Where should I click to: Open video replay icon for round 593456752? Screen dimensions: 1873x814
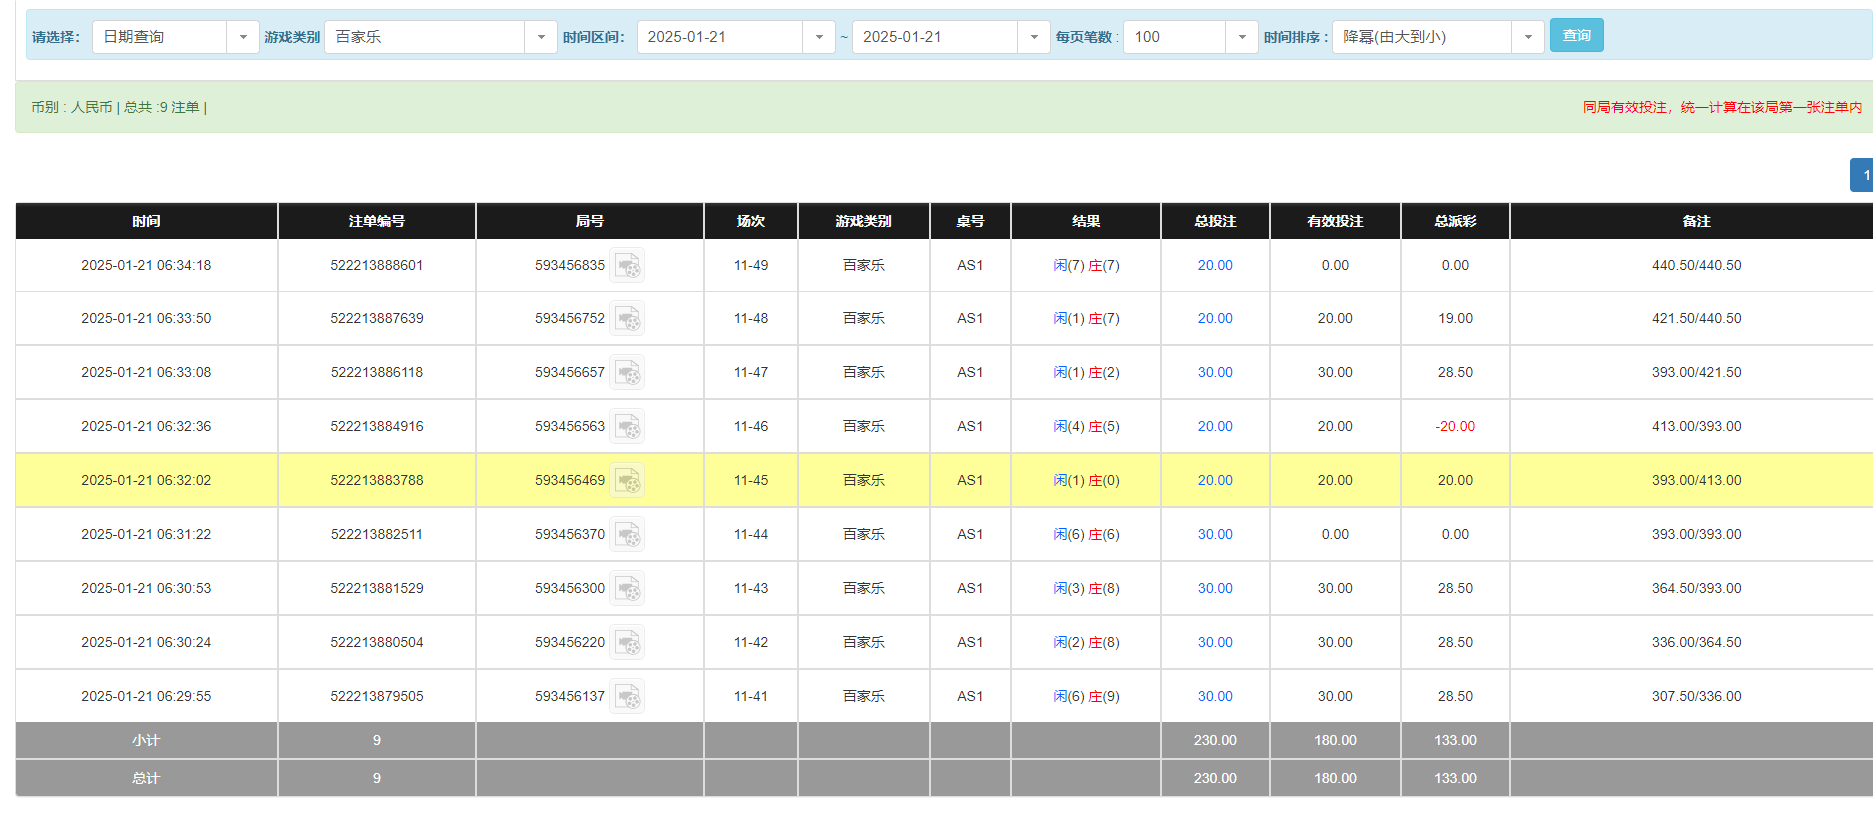(628, 319)
